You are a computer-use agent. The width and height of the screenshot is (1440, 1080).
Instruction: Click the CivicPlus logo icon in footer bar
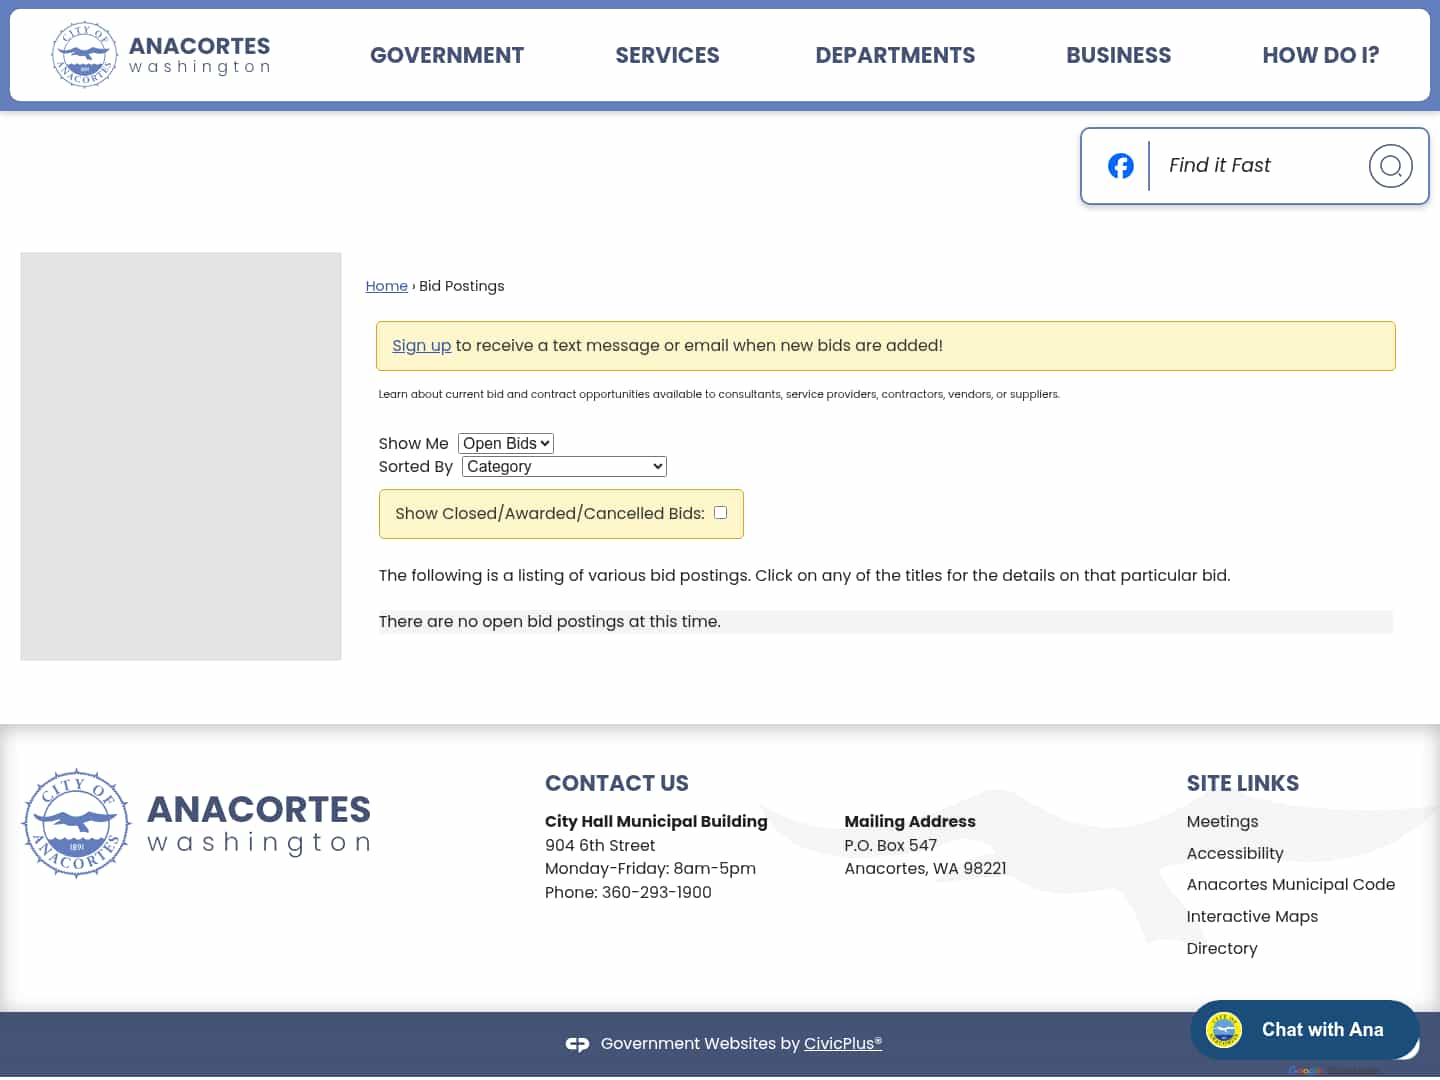(x=578, y=1043)
